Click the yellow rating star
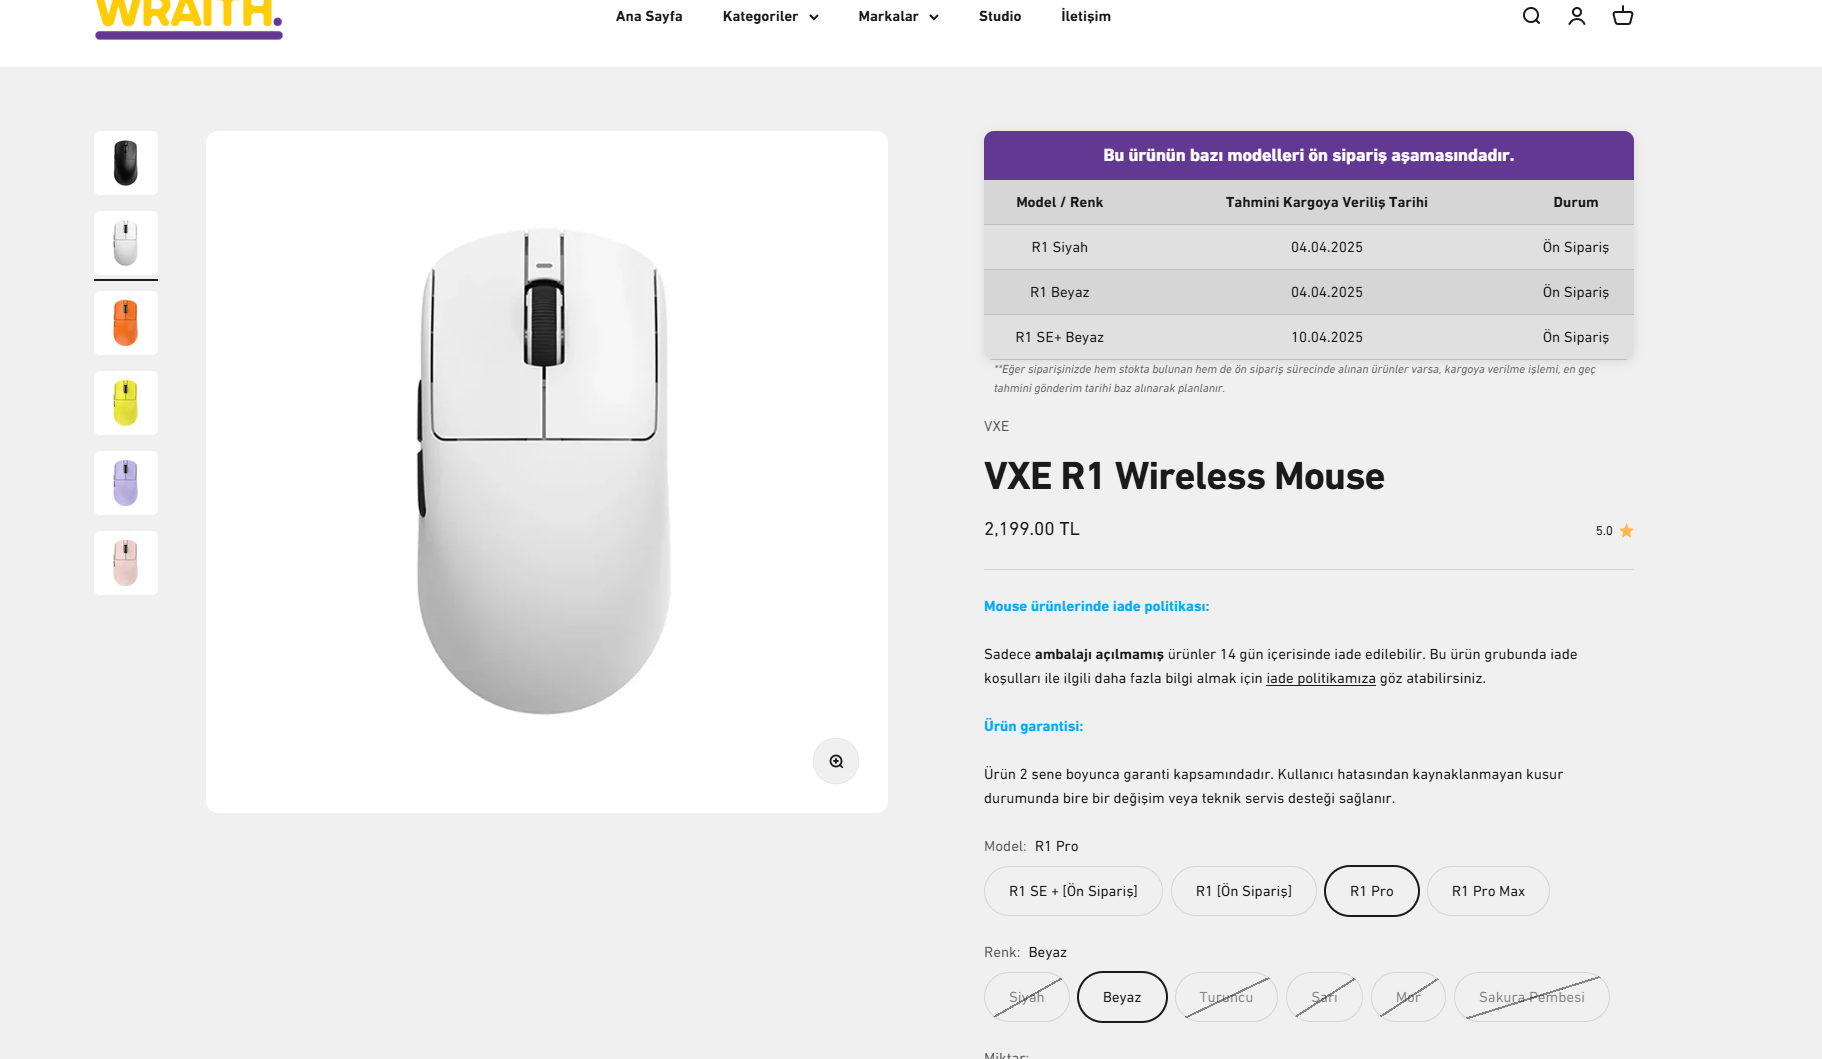The image size is (1822, 1059). [1626, 531]
